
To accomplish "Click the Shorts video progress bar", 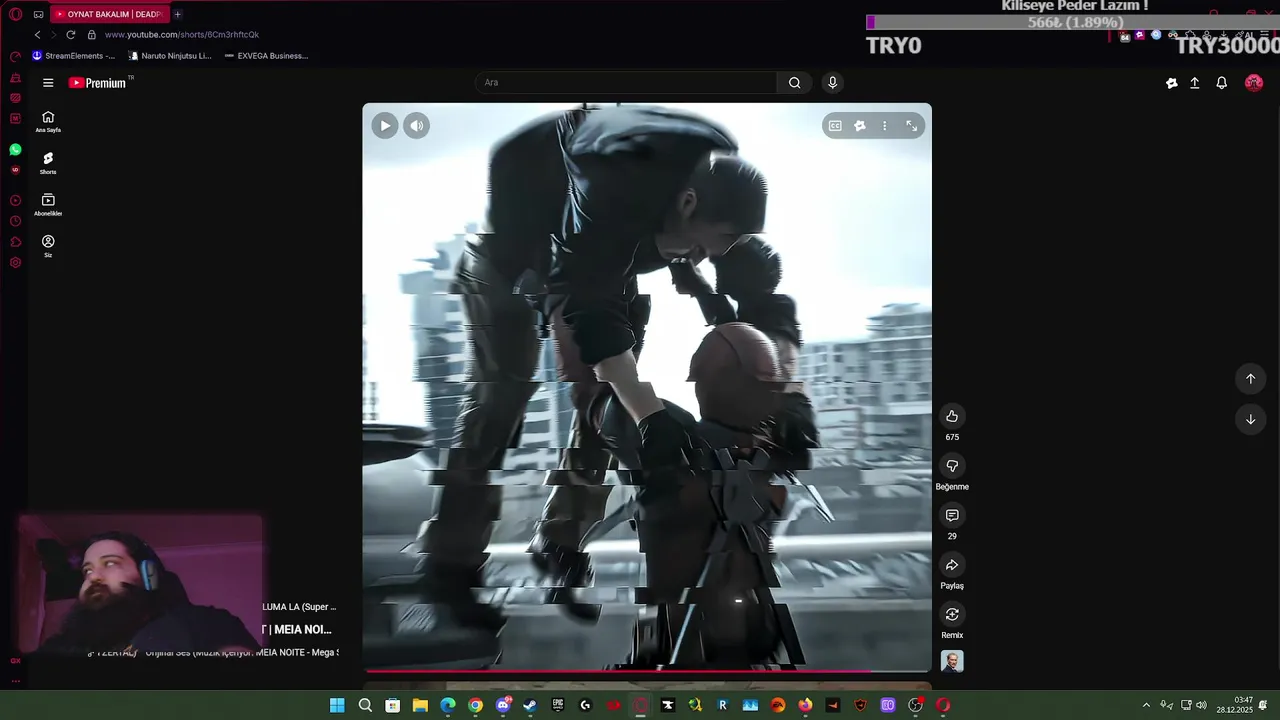I will [x=647, y=671].
